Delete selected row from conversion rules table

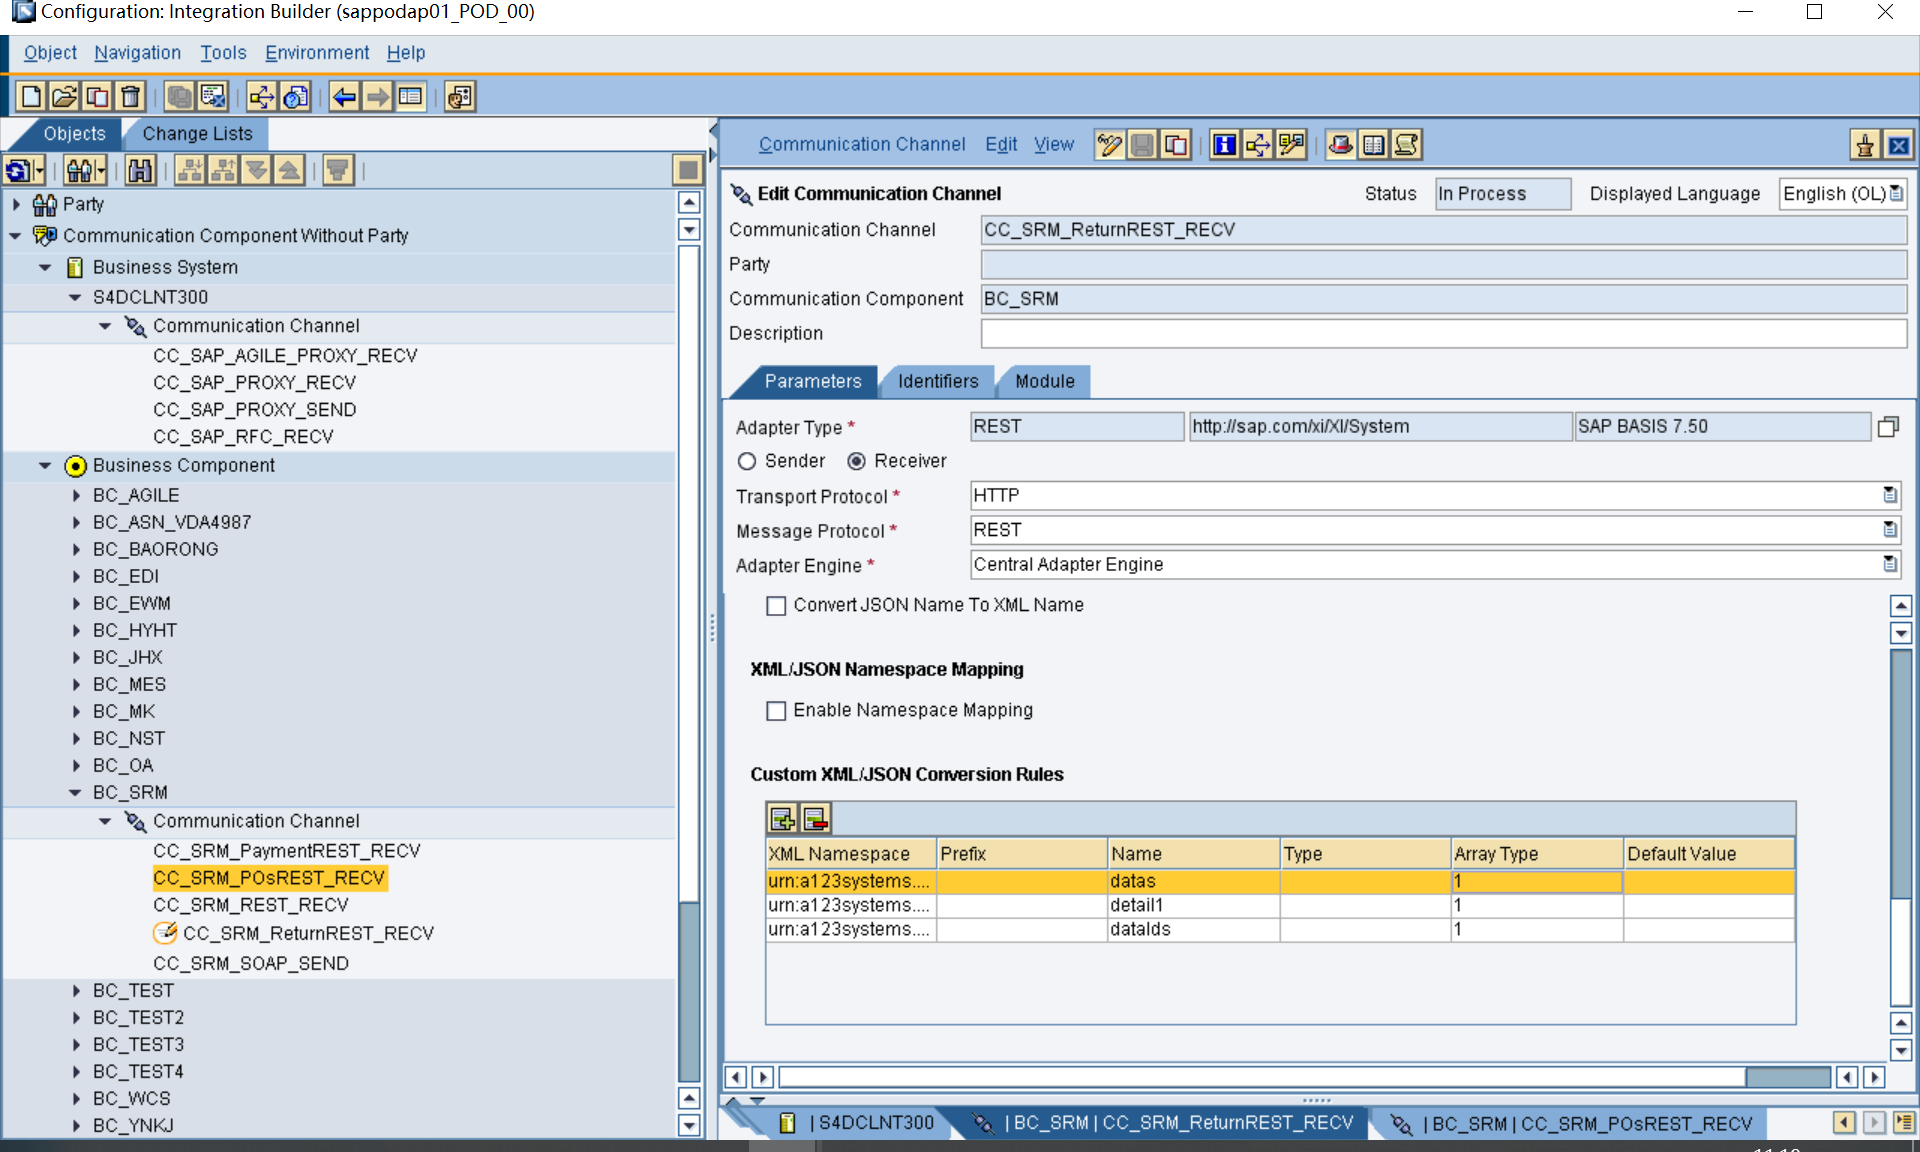(x=815, y=819)
